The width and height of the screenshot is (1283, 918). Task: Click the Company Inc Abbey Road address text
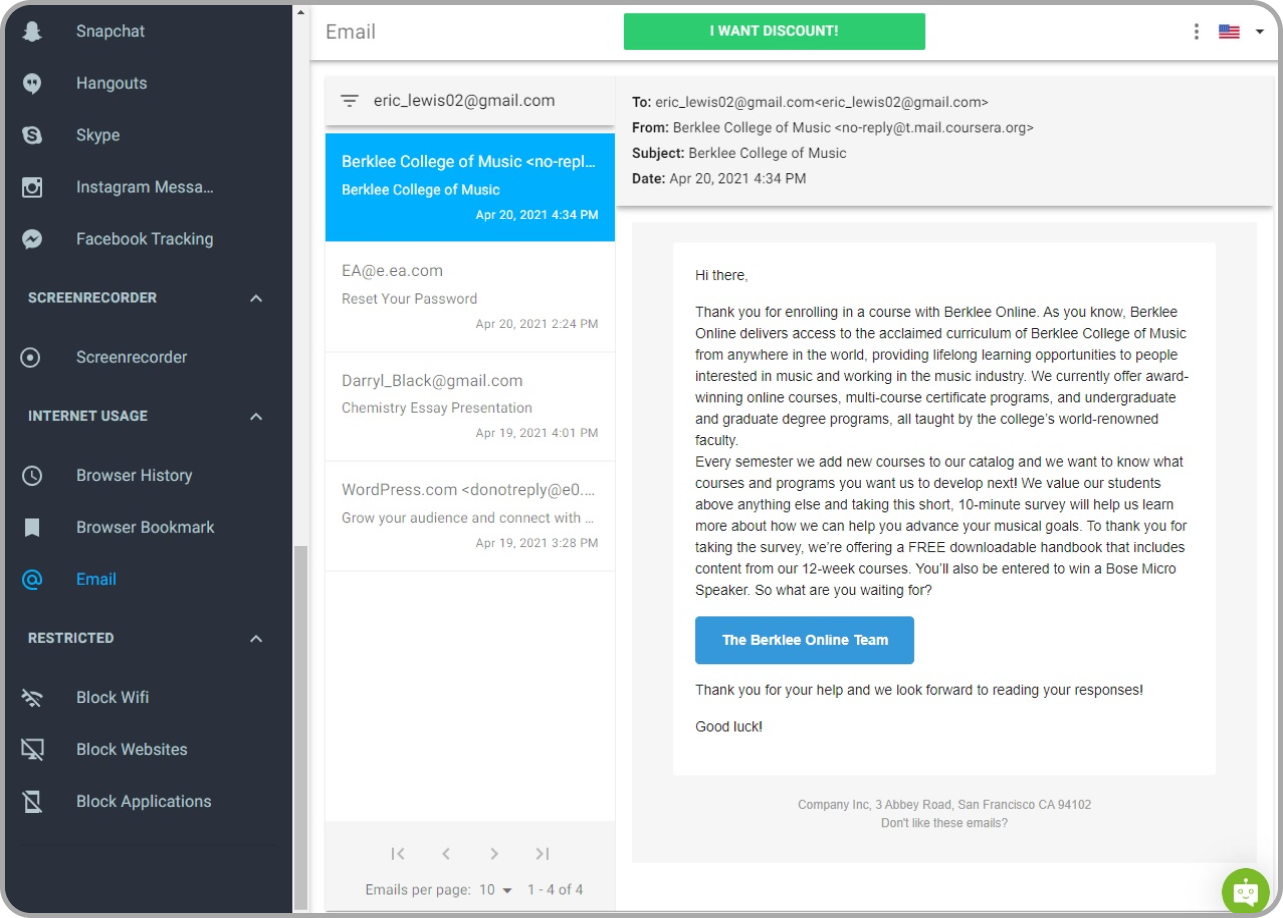[944, 804]
